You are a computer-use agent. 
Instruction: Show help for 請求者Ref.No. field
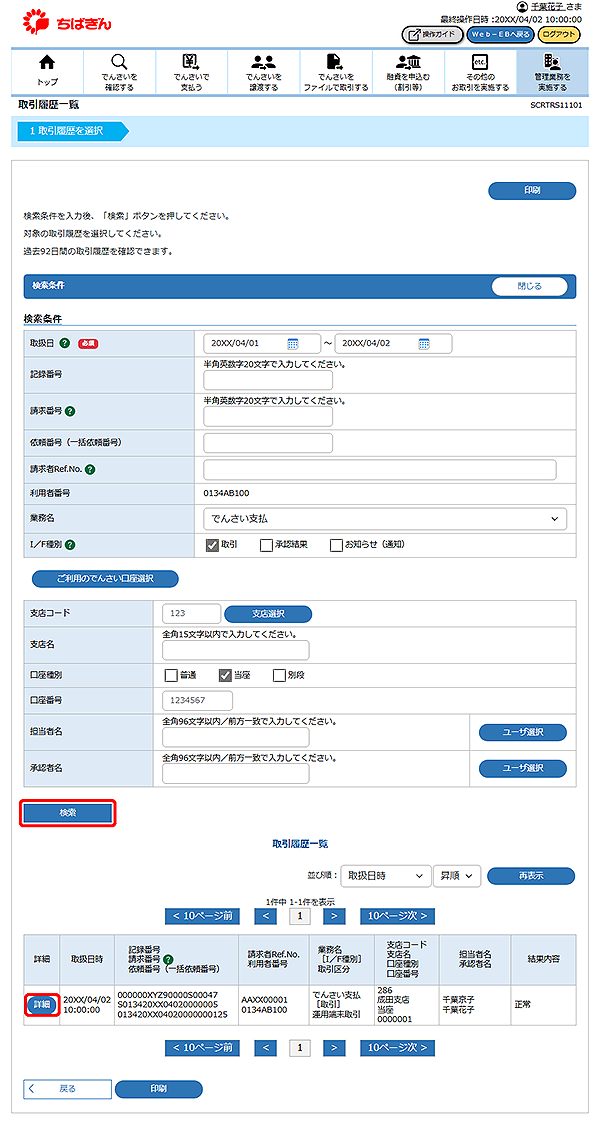[90, 470]
